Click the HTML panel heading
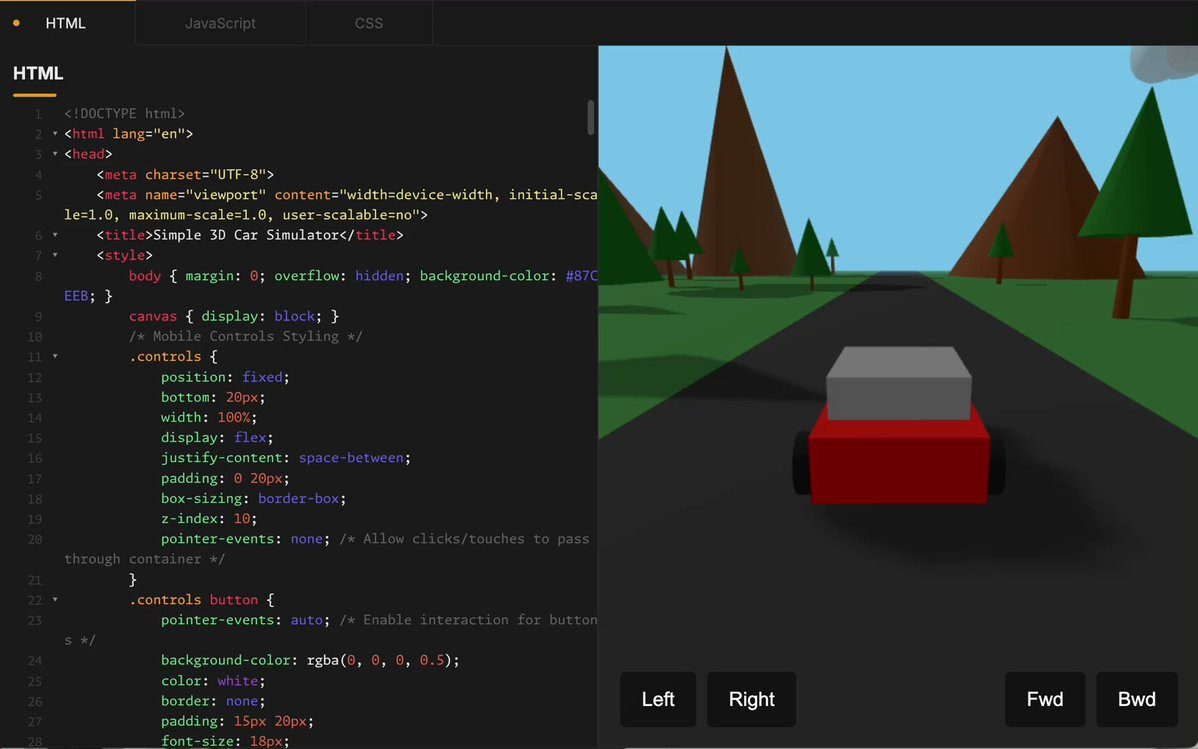 click(x=37, y=73)
